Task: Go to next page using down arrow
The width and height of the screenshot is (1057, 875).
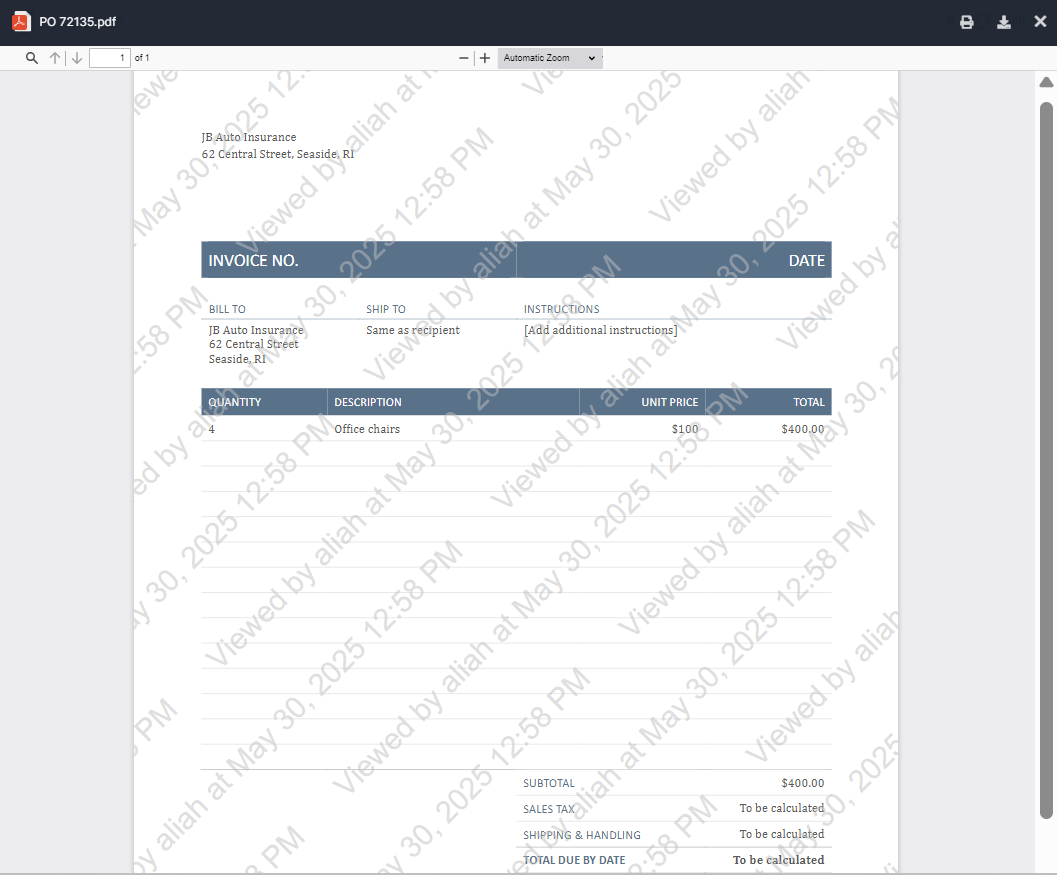Action: click(77, 58)
